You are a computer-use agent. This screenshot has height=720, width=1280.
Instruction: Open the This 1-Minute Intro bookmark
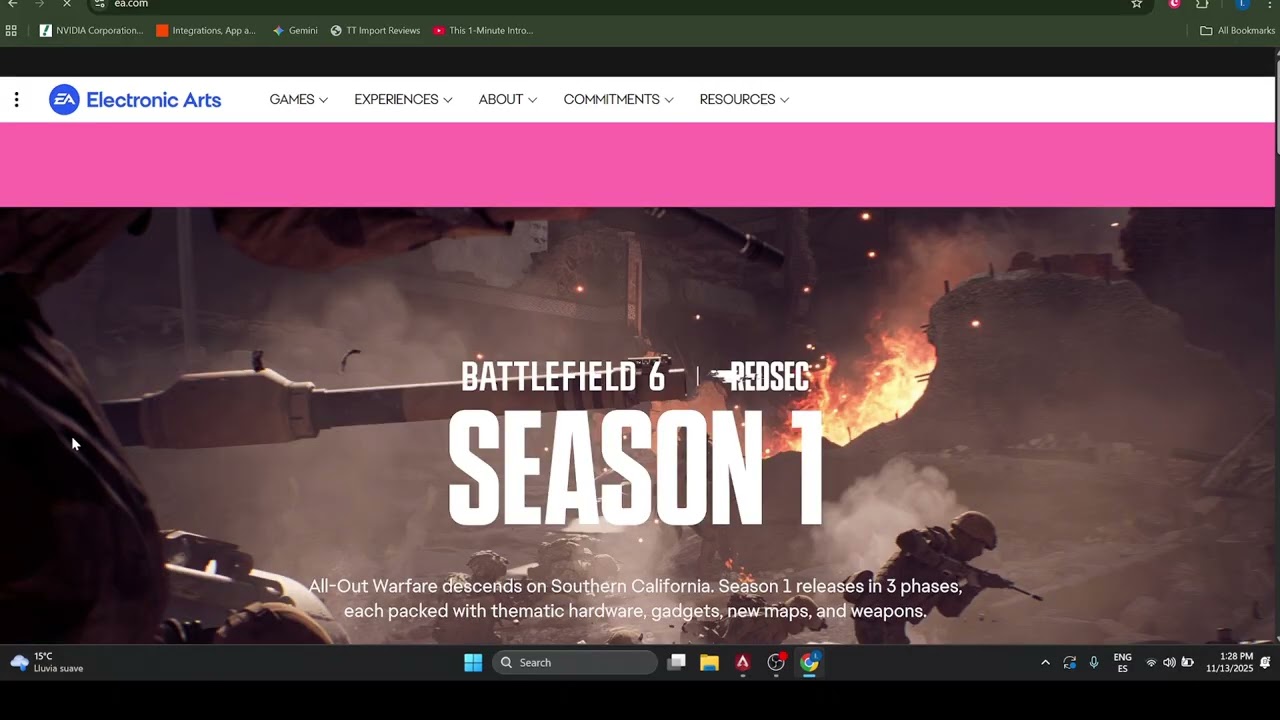click(x=483, y=31)
